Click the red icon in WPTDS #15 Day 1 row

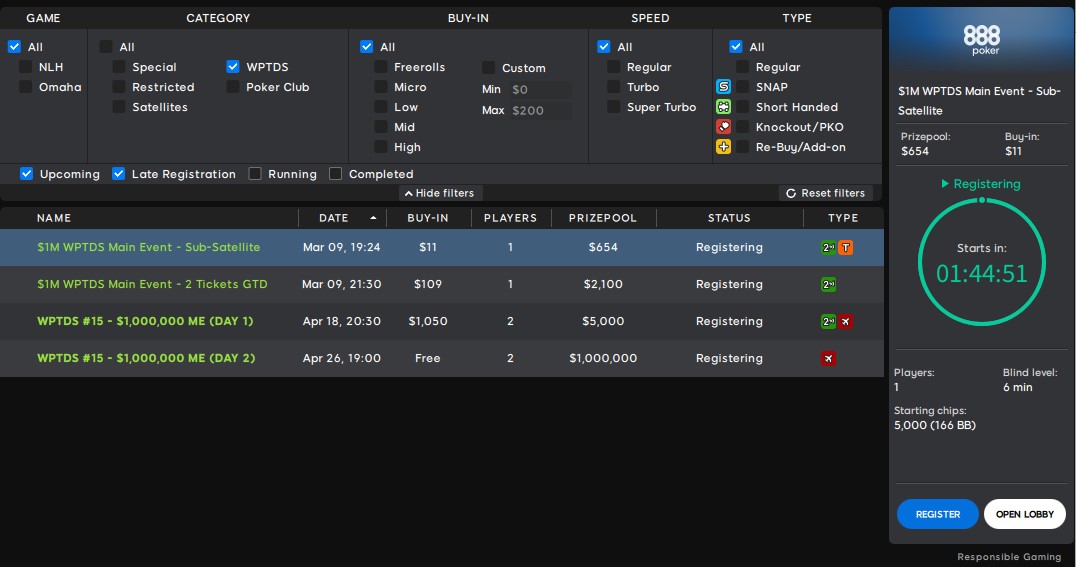click(x=845, y=321)
